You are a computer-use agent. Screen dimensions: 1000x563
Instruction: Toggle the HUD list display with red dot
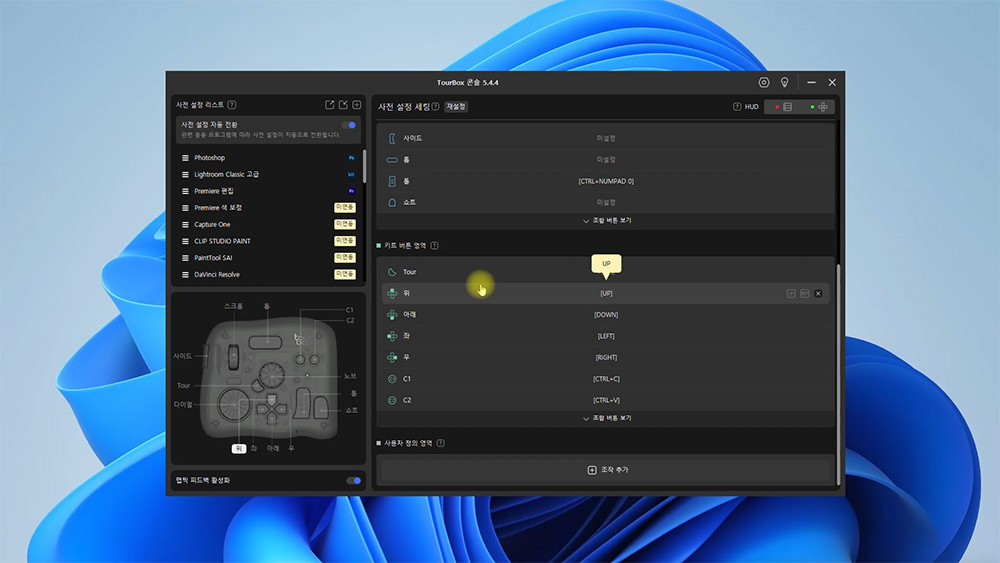(x=784, y=107)
